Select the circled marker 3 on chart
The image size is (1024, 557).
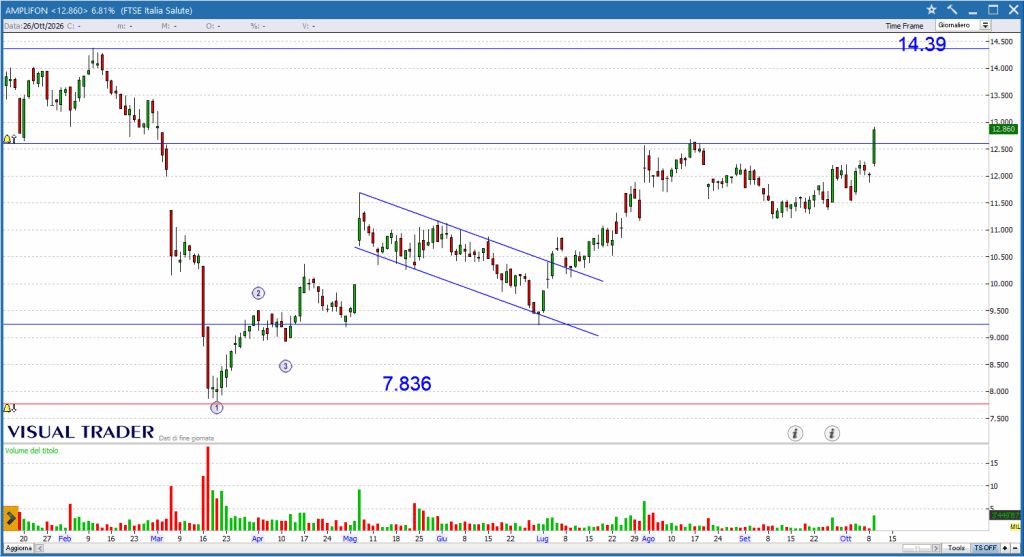click(285, 366)
